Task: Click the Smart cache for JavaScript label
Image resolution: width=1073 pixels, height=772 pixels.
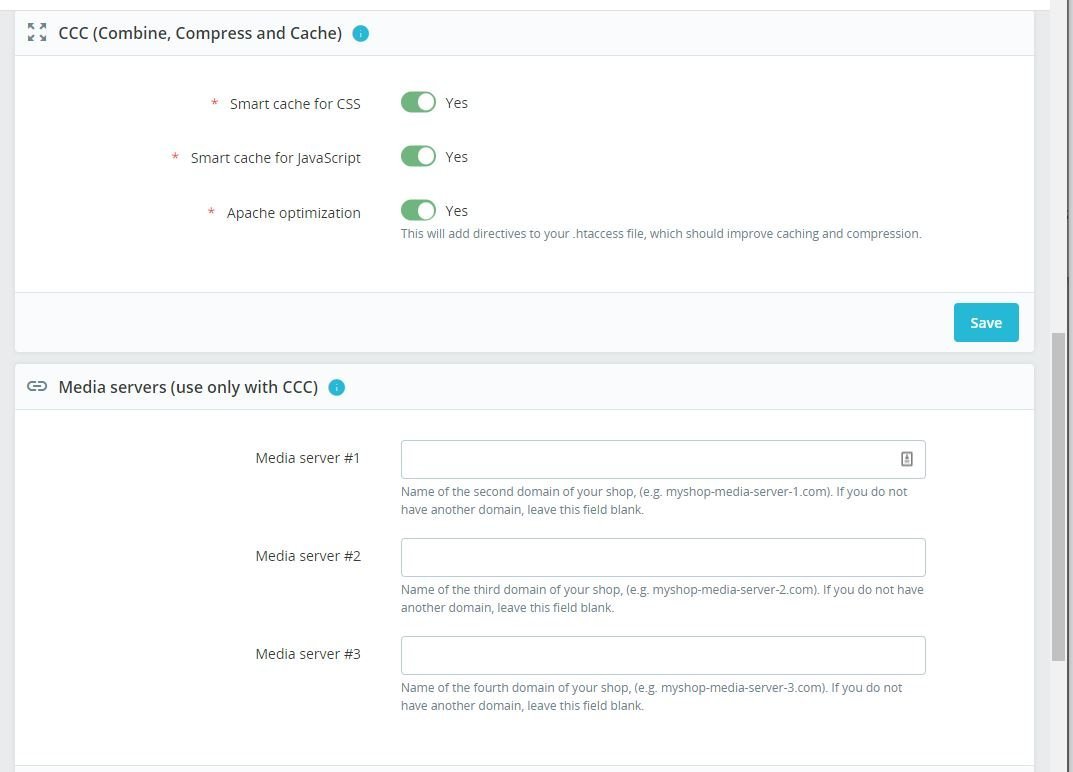Action: point(275,158)
